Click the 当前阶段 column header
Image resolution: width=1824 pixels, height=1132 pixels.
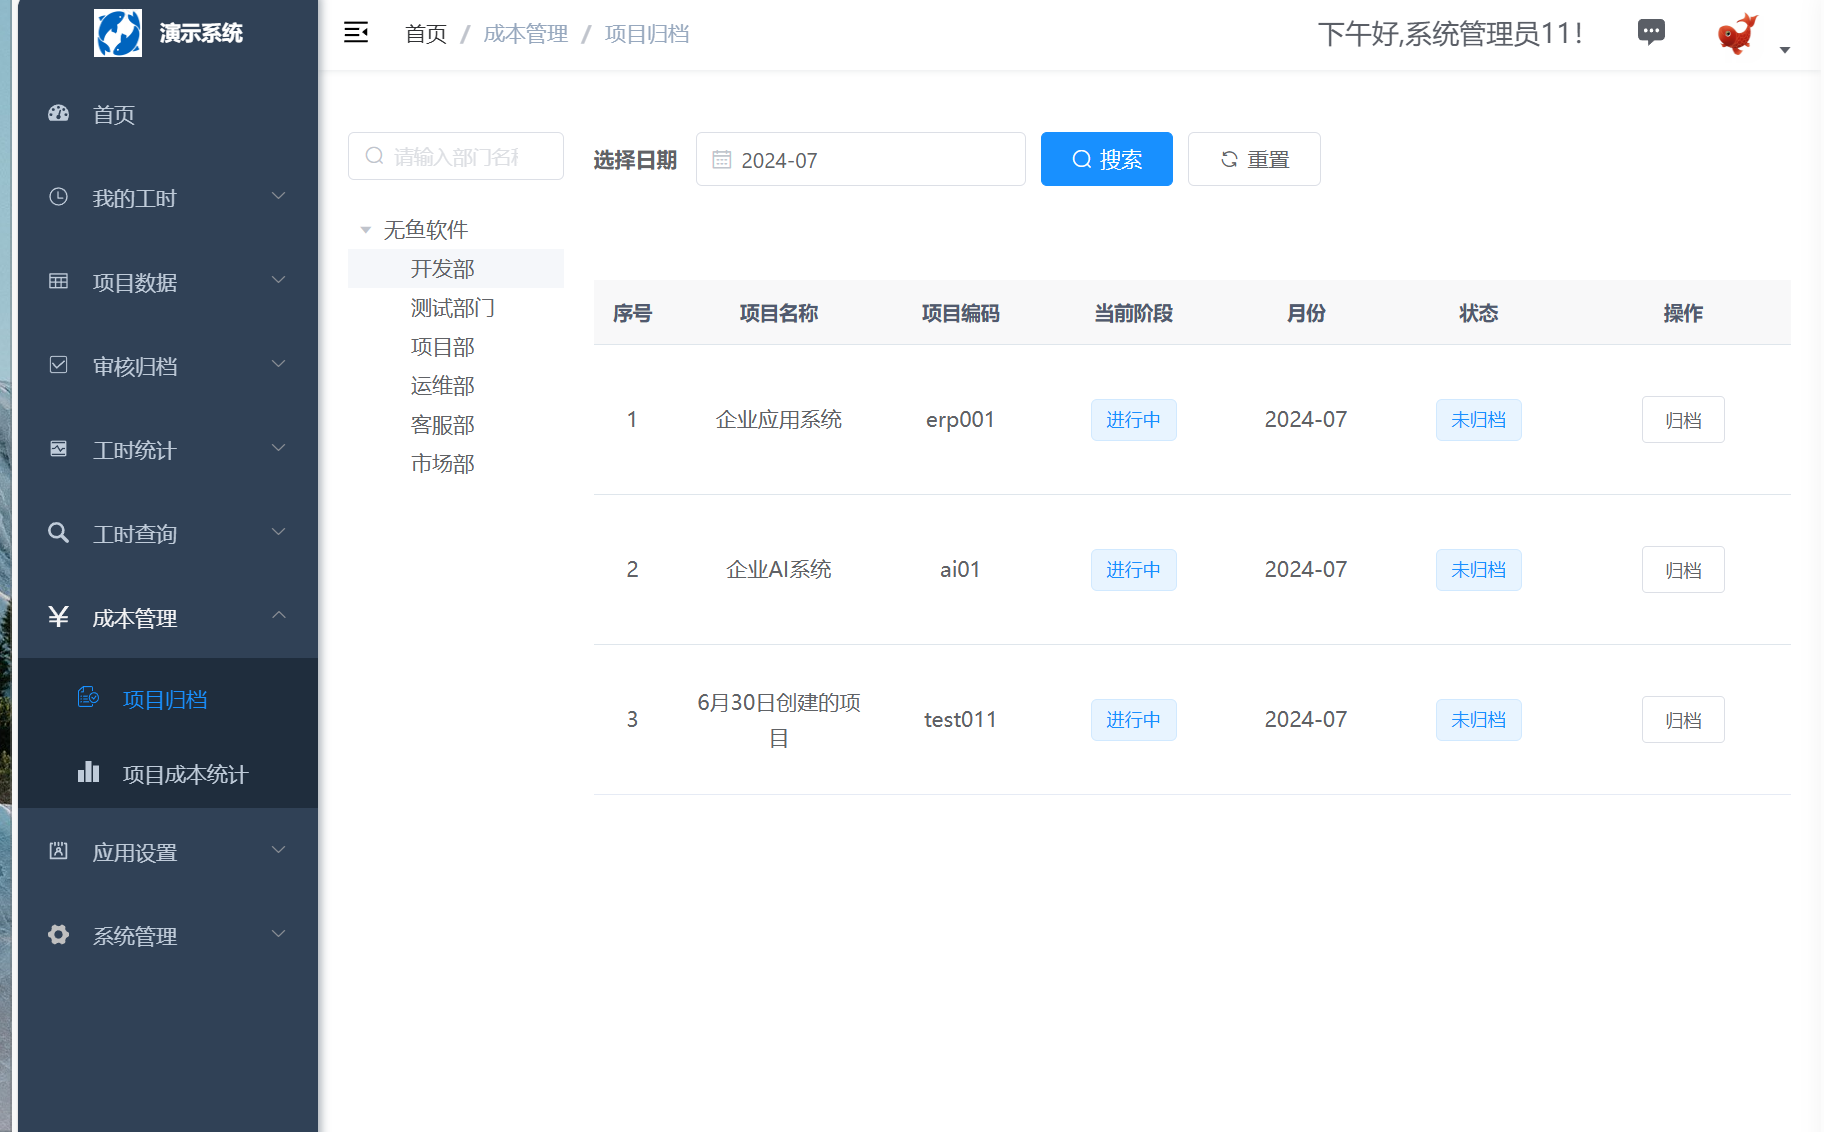[1134, 313]
